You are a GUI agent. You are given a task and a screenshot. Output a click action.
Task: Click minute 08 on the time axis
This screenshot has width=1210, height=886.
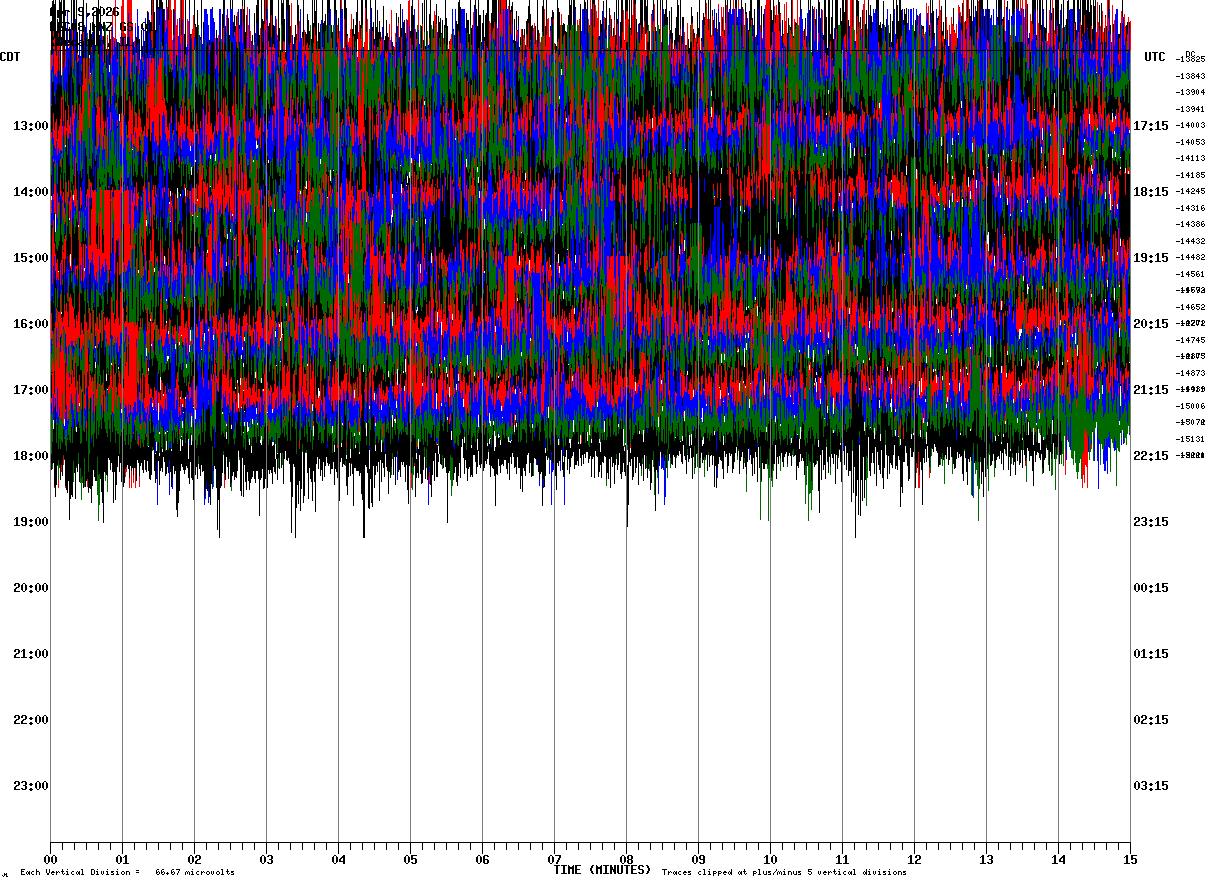click(626, 859)
